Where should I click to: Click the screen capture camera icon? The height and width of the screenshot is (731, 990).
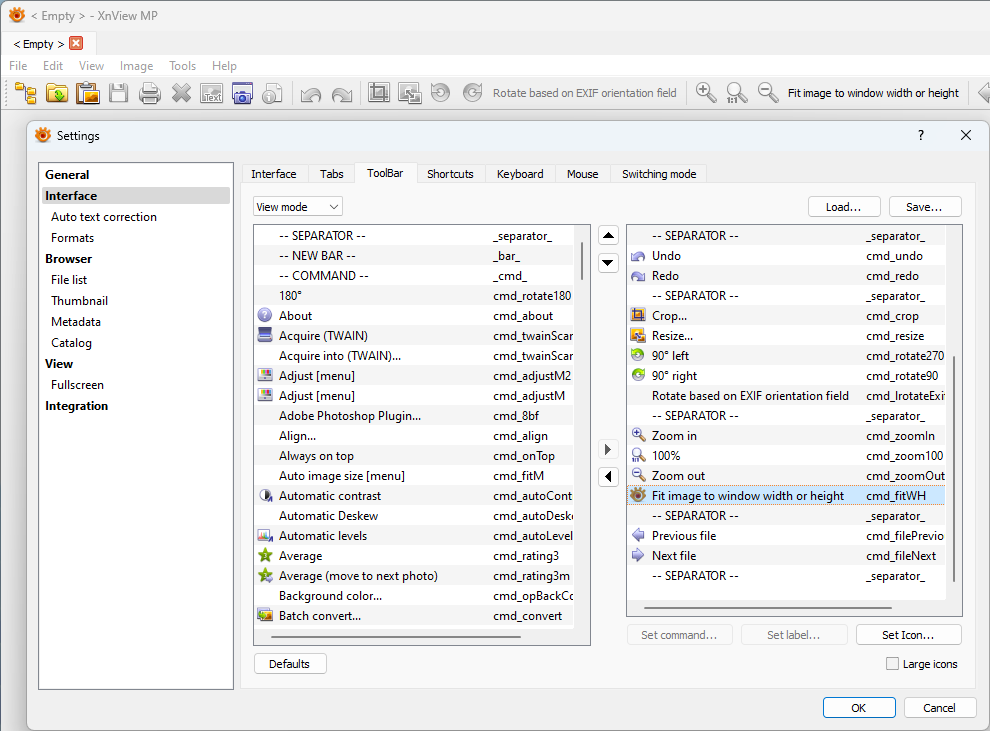click(x=242, y=93)
